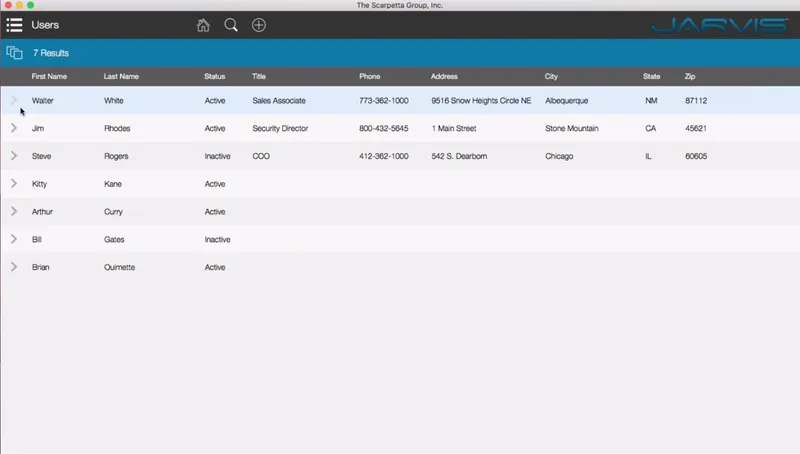Select last name Rogers

click(116, 156)
